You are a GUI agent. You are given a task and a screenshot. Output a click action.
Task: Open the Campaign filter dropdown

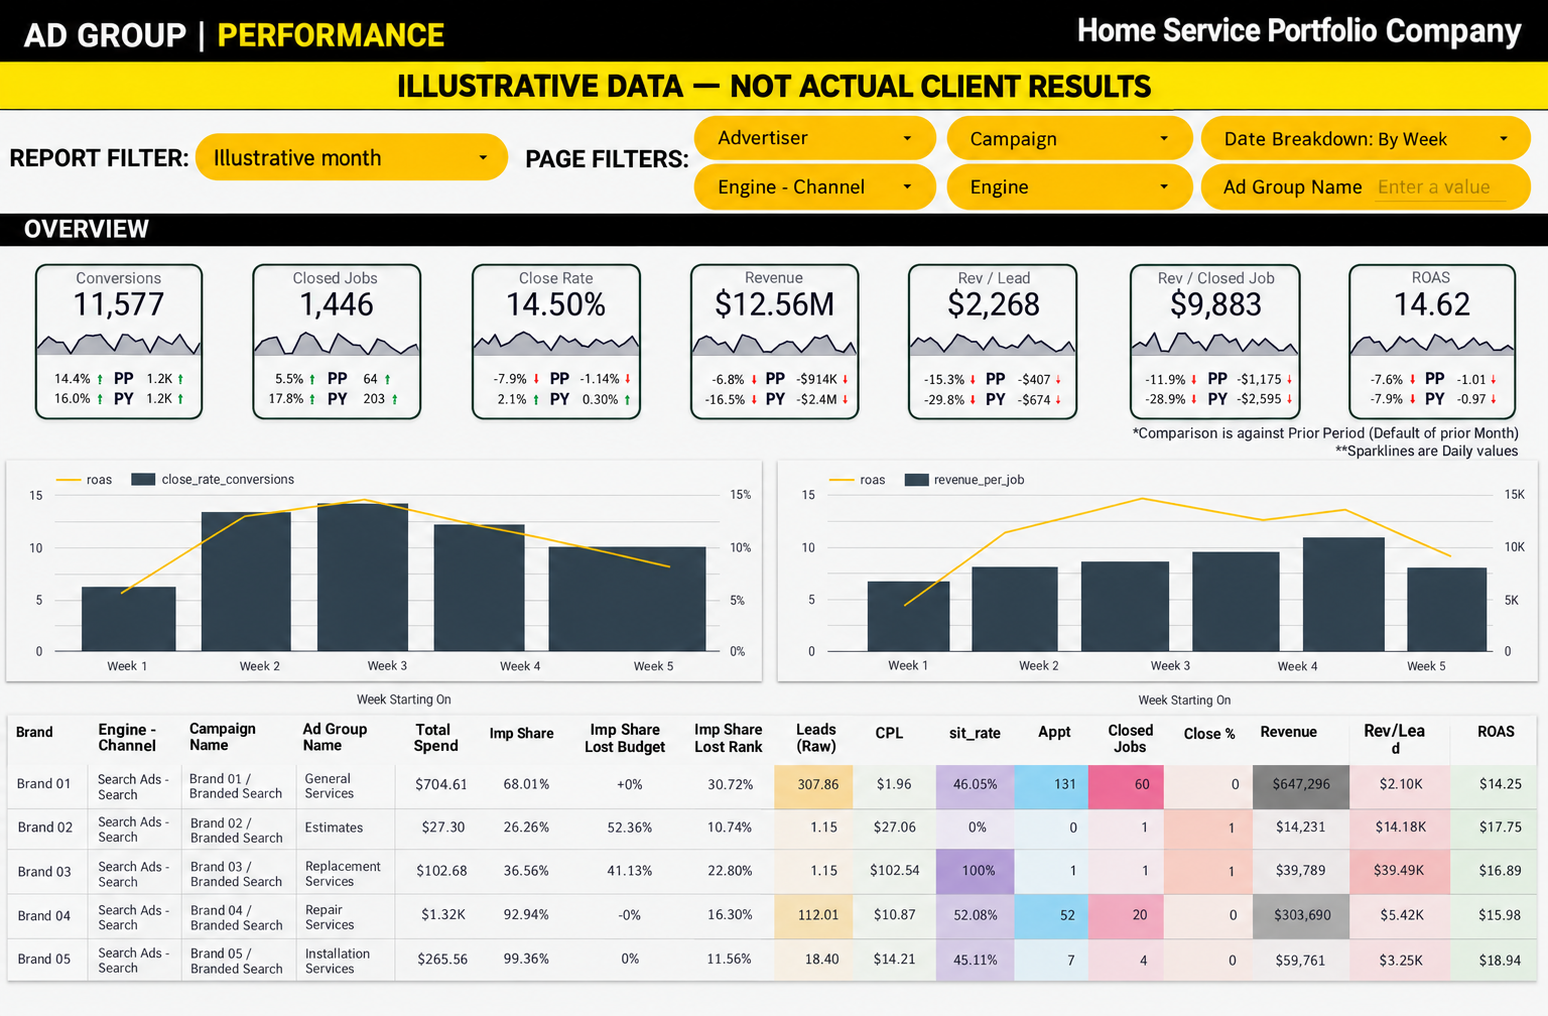(1069, 139)
